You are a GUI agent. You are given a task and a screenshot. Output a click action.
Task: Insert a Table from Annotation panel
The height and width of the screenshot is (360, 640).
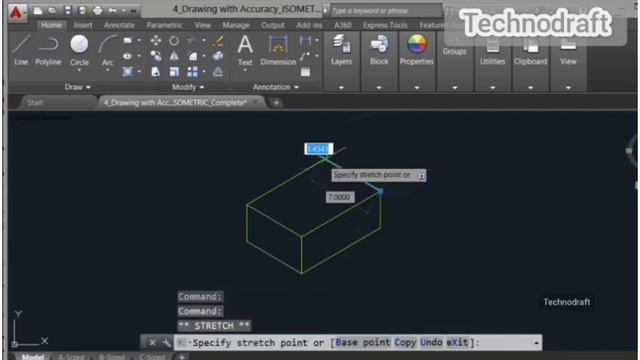click(305, 72)
